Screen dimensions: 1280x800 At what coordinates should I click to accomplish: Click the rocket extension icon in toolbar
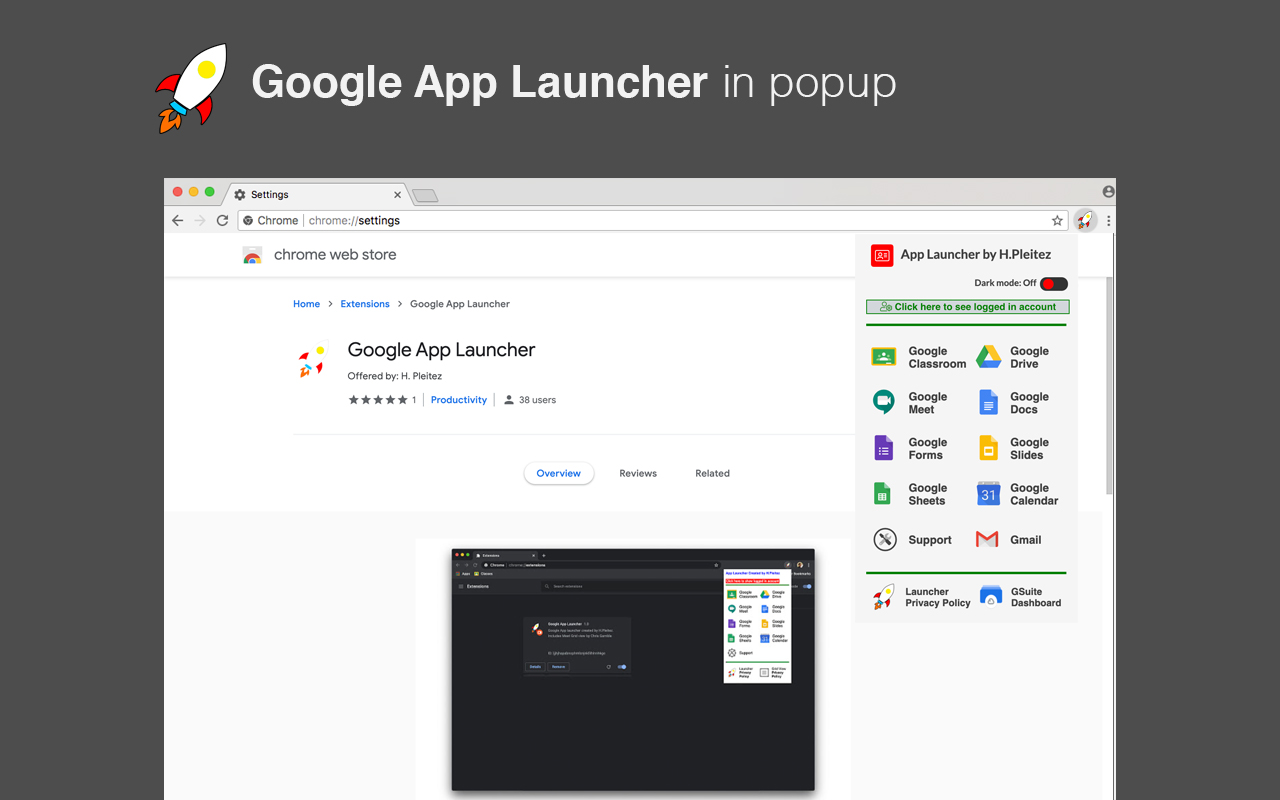coord(1085,220)
